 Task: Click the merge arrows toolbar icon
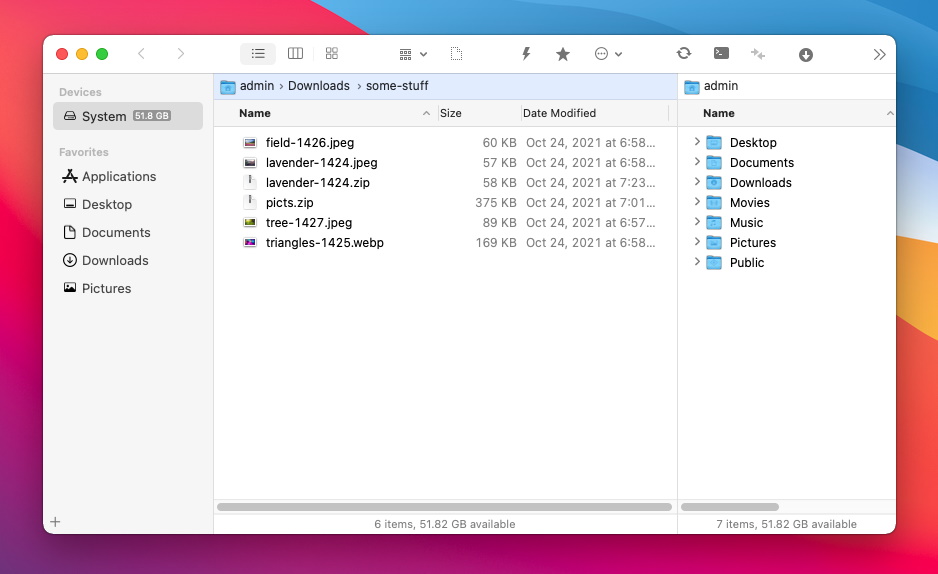pos(758,54)
